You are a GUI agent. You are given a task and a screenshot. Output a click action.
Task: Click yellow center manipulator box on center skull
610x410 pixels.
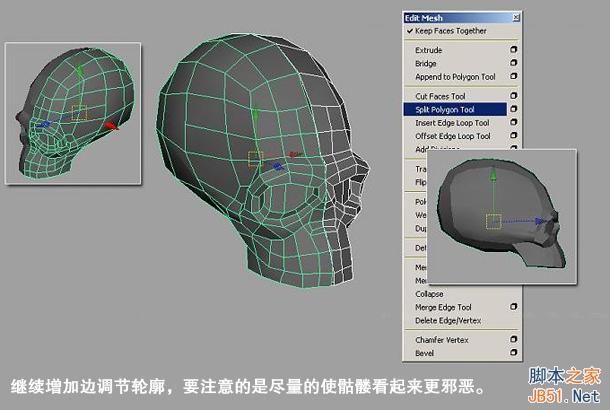[x=255, y=159]
